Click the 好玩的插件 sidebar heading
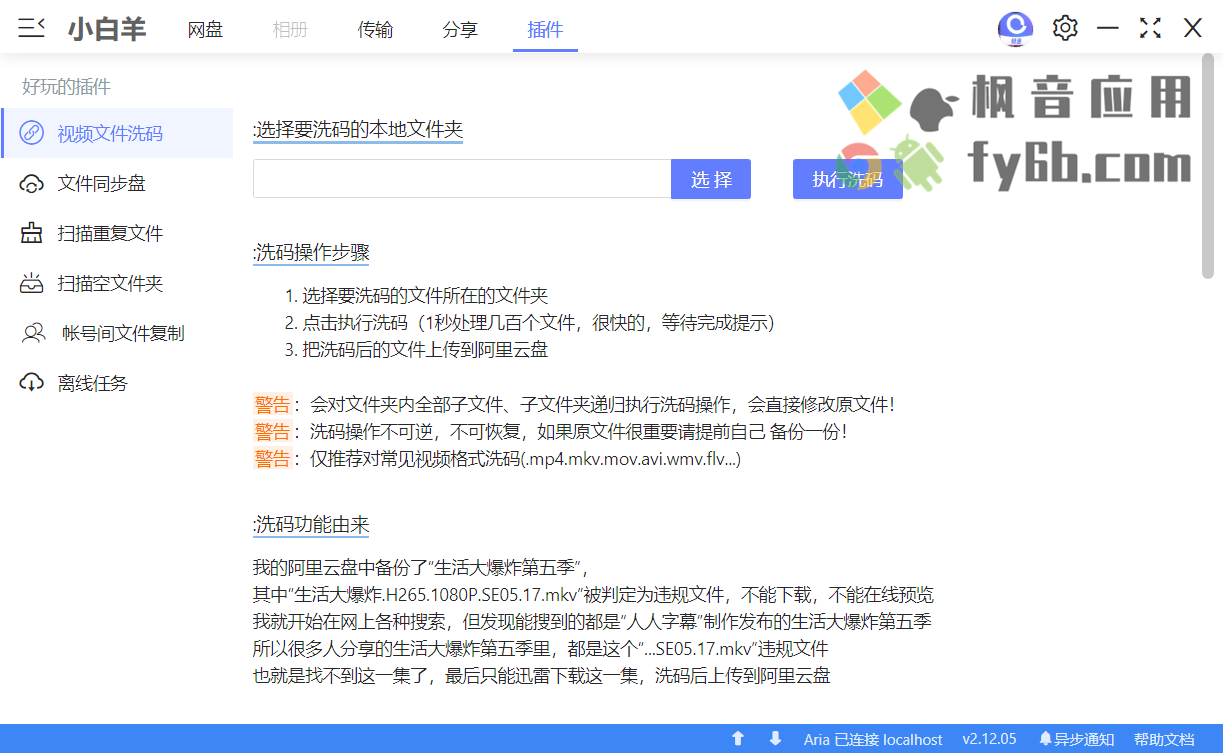 pos(66,86)
